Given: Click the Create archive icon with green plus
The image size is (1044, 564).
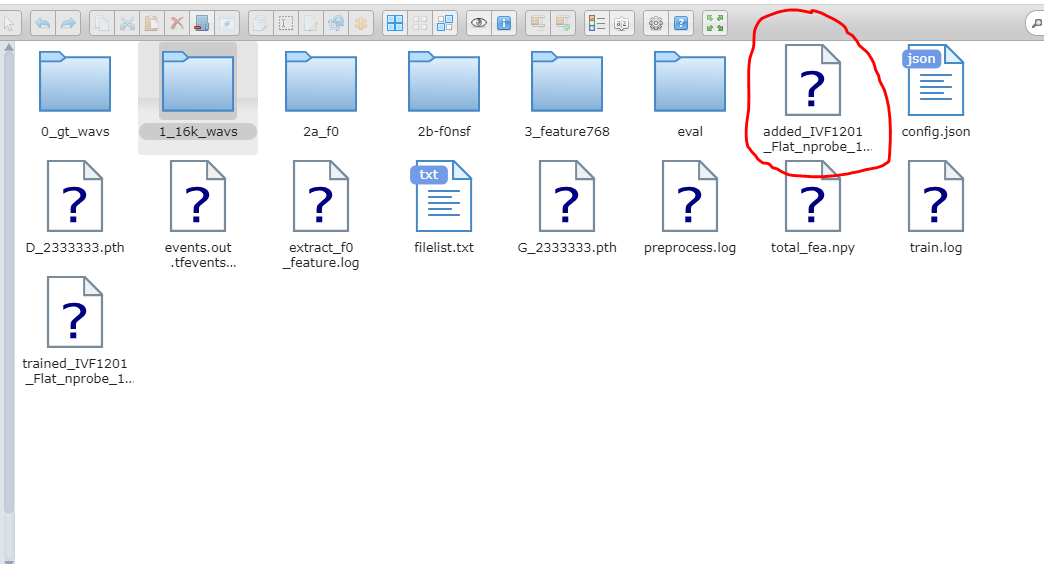Looking at the screenshot, I should point(563,23).
